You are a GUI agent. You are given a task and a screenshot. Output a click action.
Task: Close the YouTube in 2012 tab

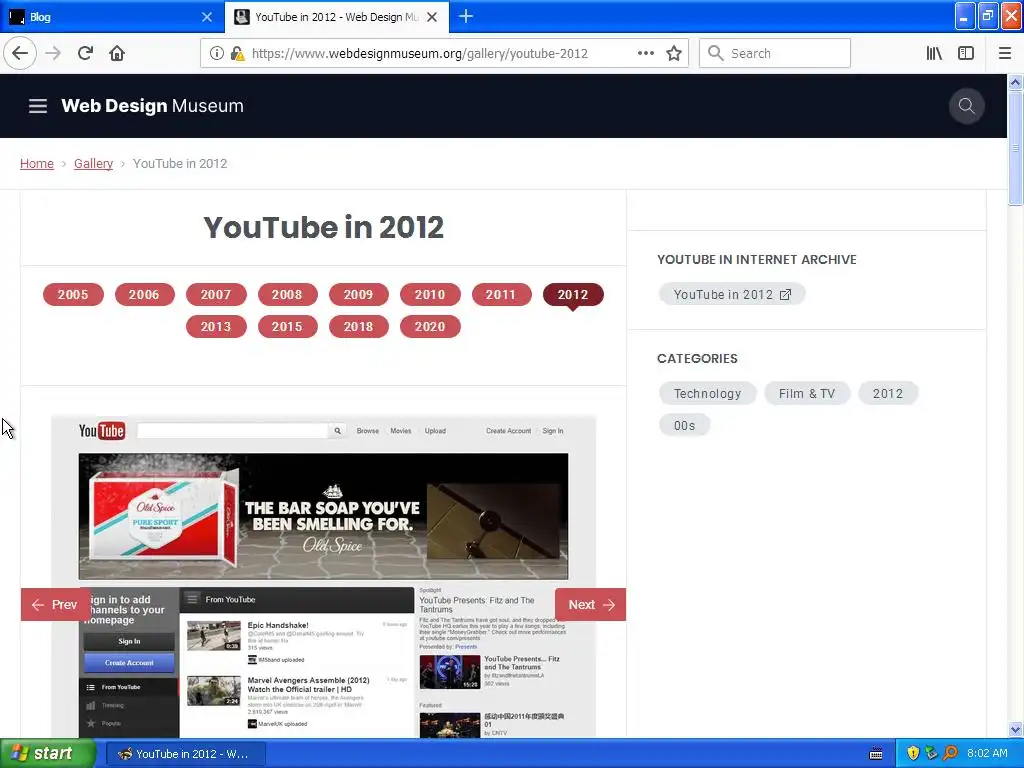tap(432, 17)
